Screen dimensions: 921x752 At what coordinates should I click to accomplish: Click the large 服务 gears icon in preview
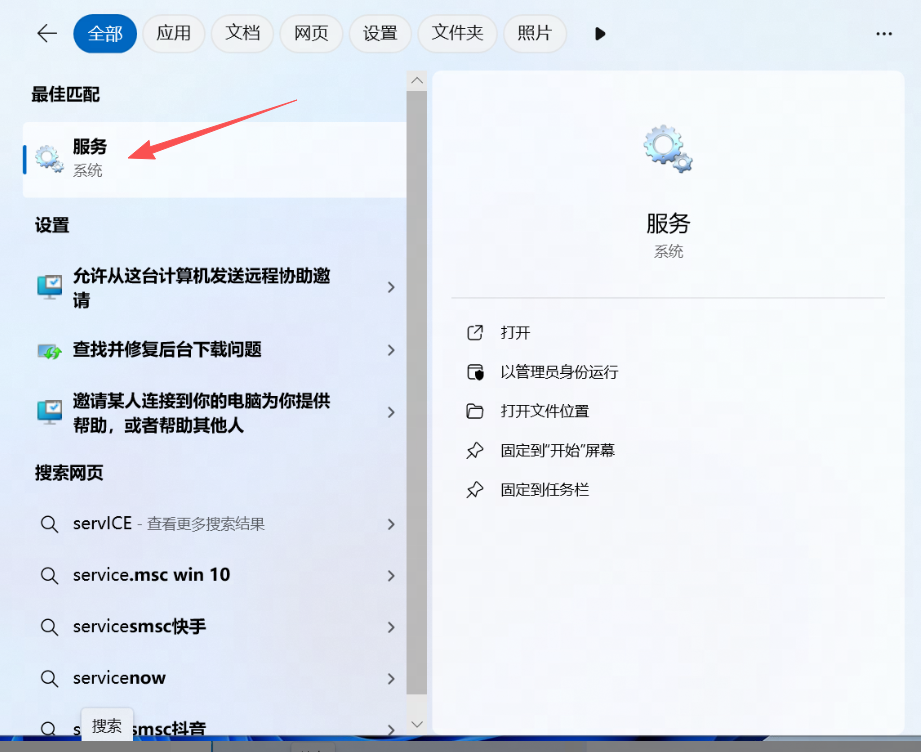tap(667, 149)
